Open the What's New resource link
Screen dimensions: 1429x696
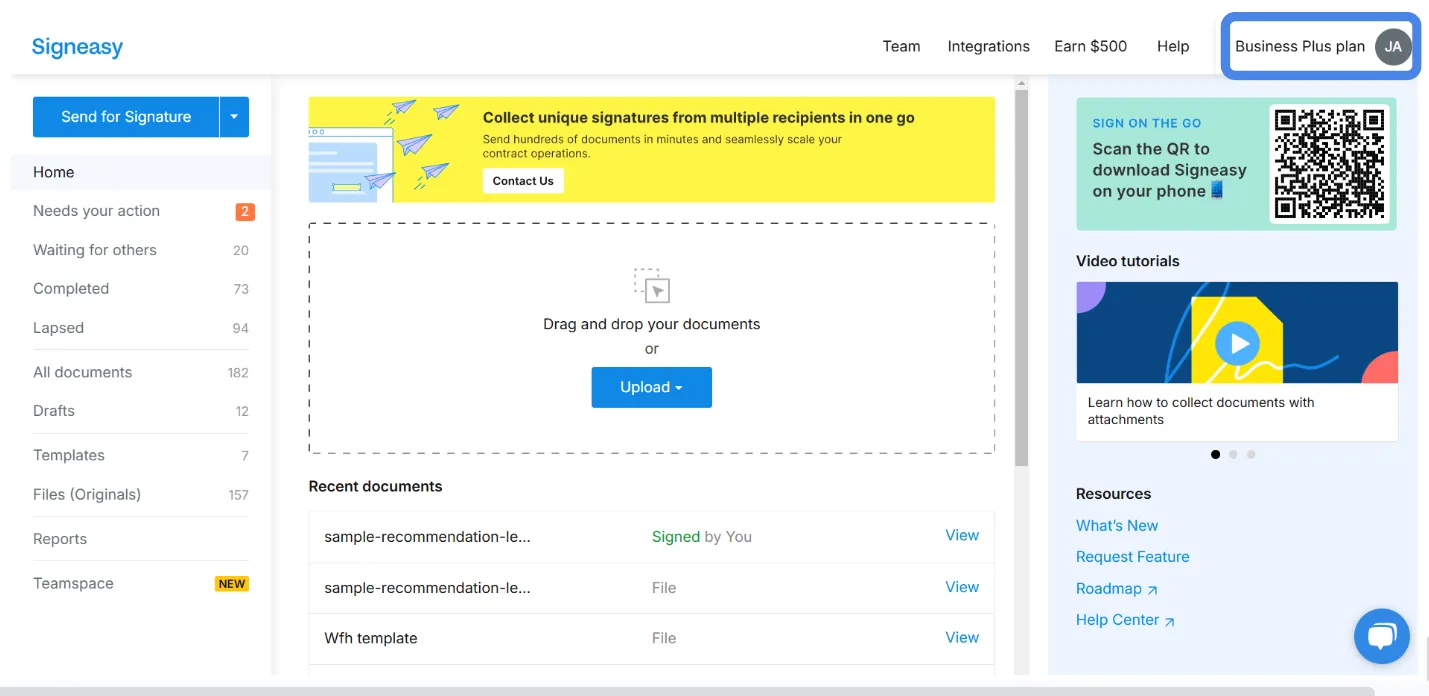pos(1117,525)
